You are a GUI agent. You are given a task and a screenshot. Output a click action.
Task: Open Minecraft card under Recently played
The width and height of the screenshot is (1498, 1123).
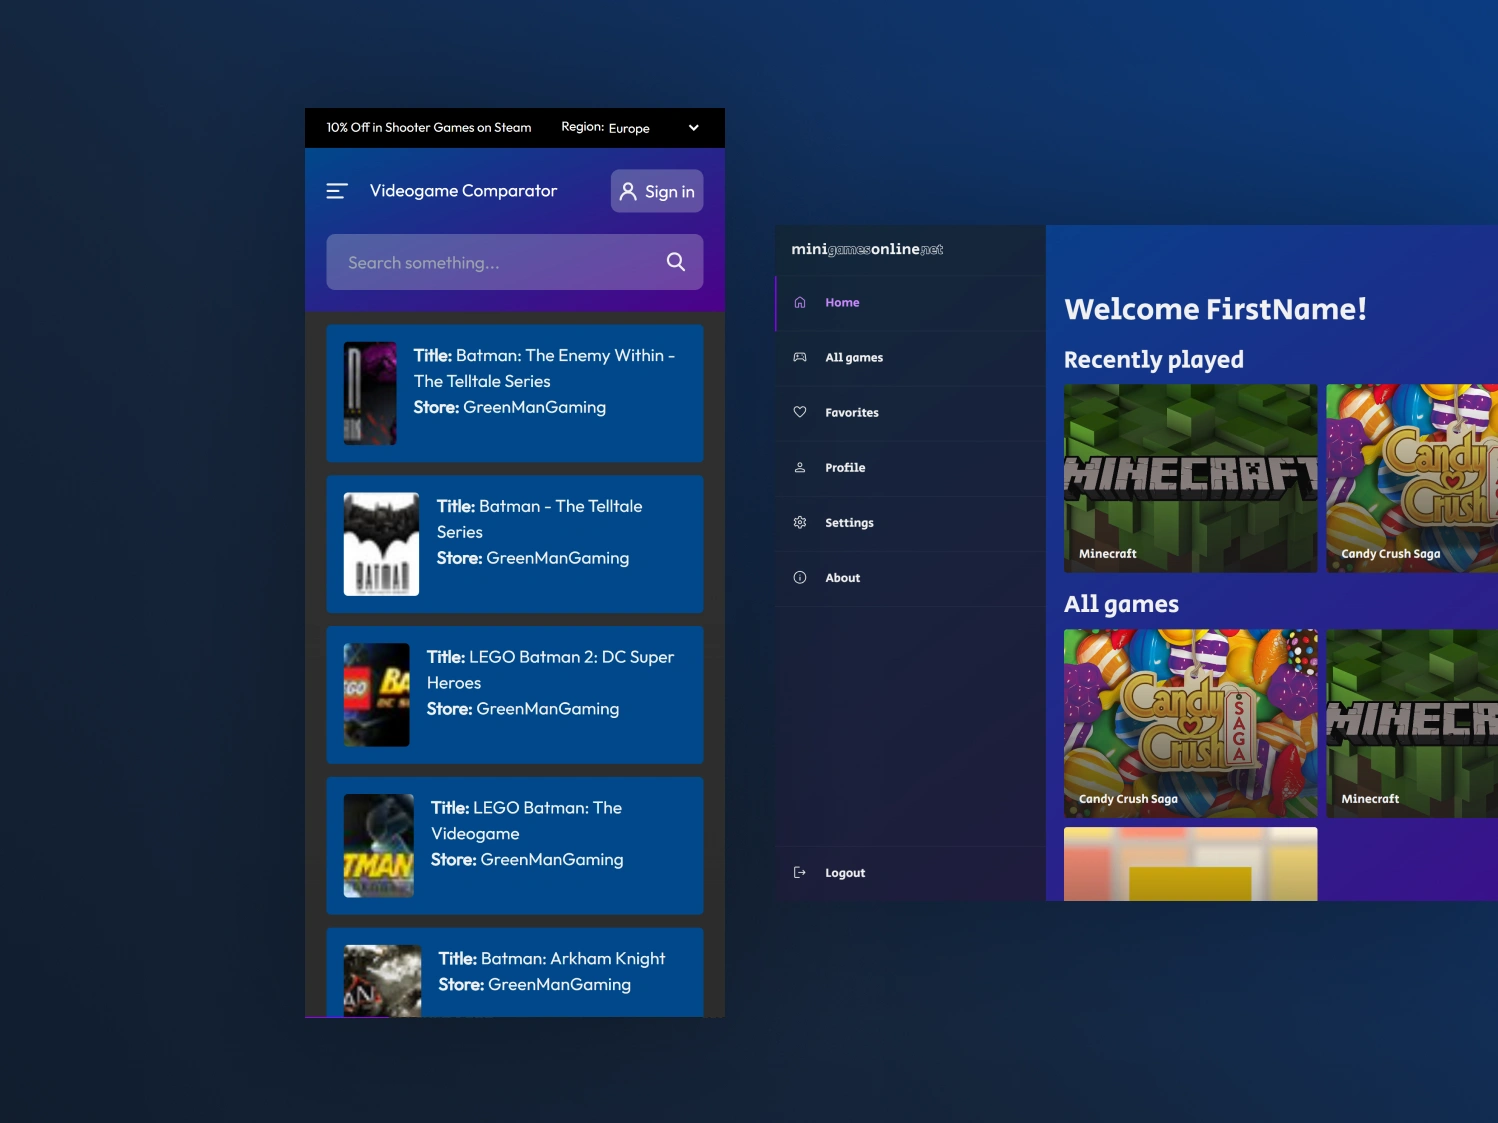(1190, 478)
